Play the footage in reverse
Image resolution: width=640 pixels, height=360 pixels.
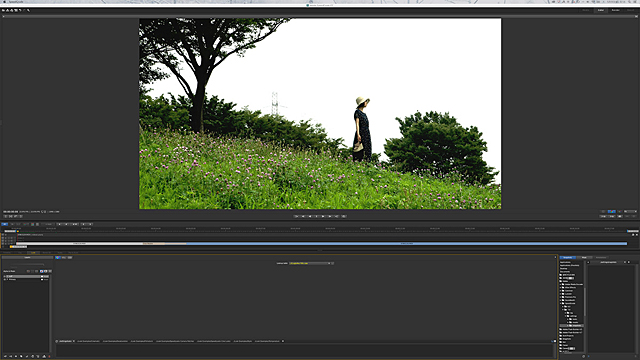point(310,216)
